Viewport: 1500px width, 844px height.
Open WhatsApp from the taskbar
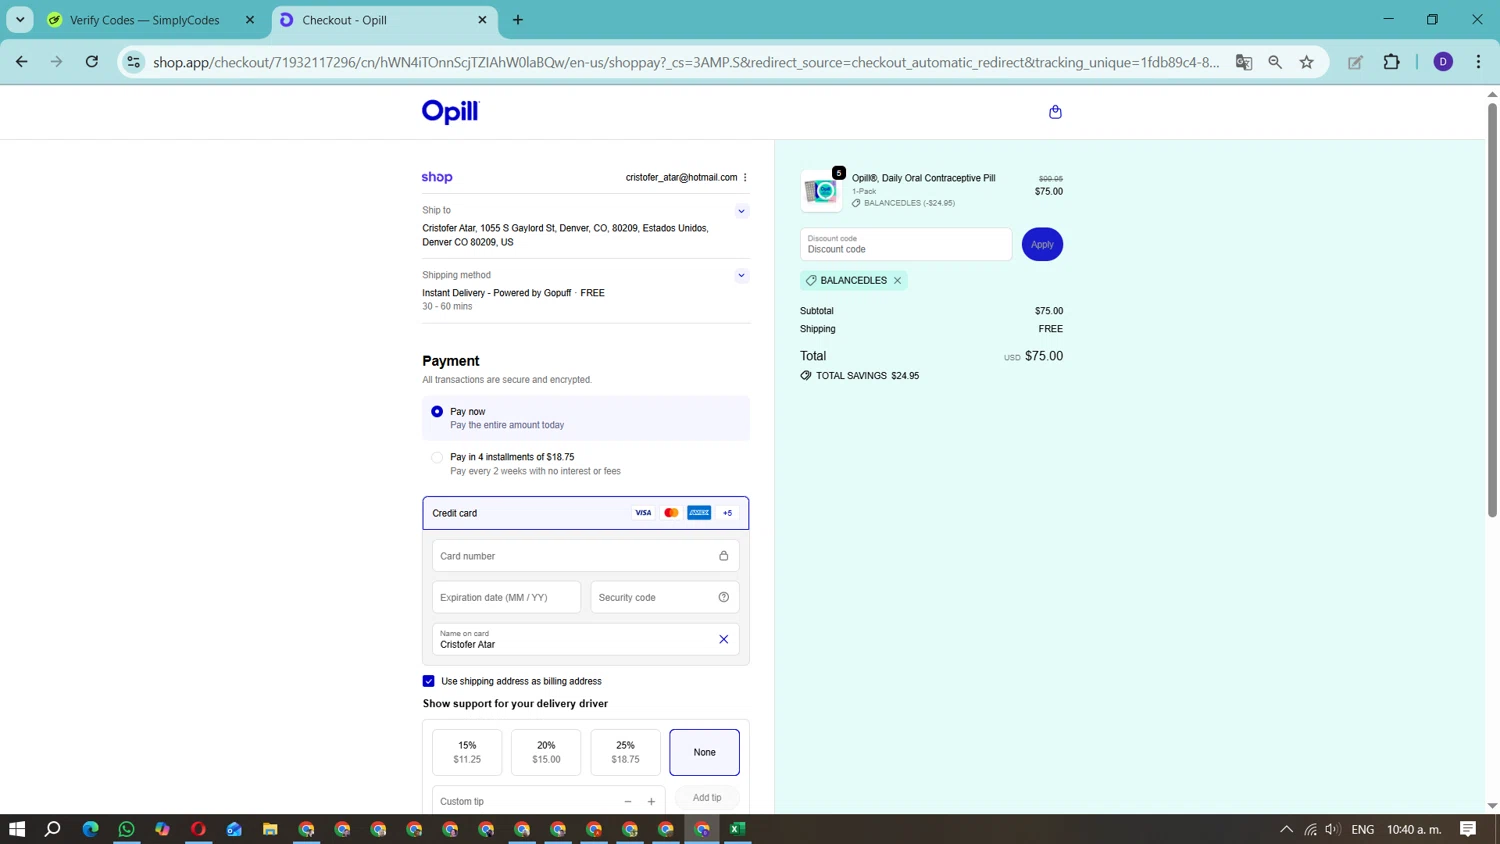pos(126,829)
